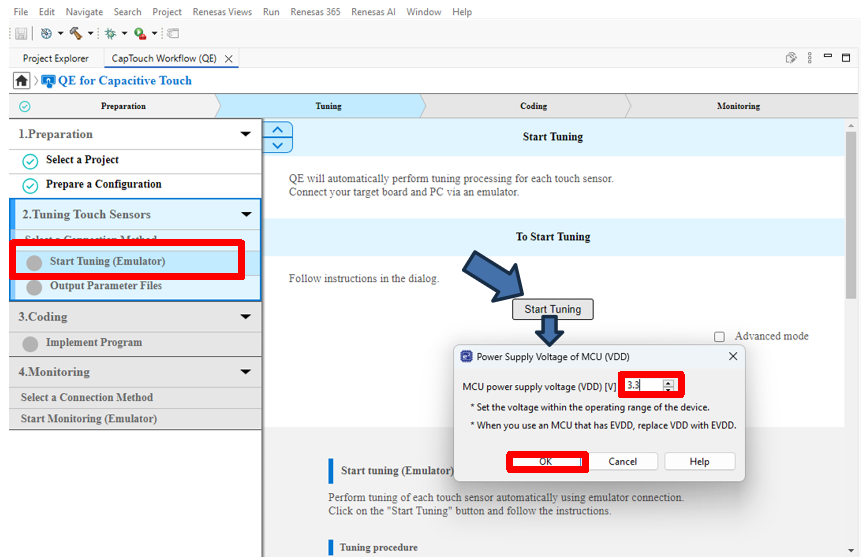
Task: Click the Home icon in the breadcrumb
Action: (x=21, y=81)
